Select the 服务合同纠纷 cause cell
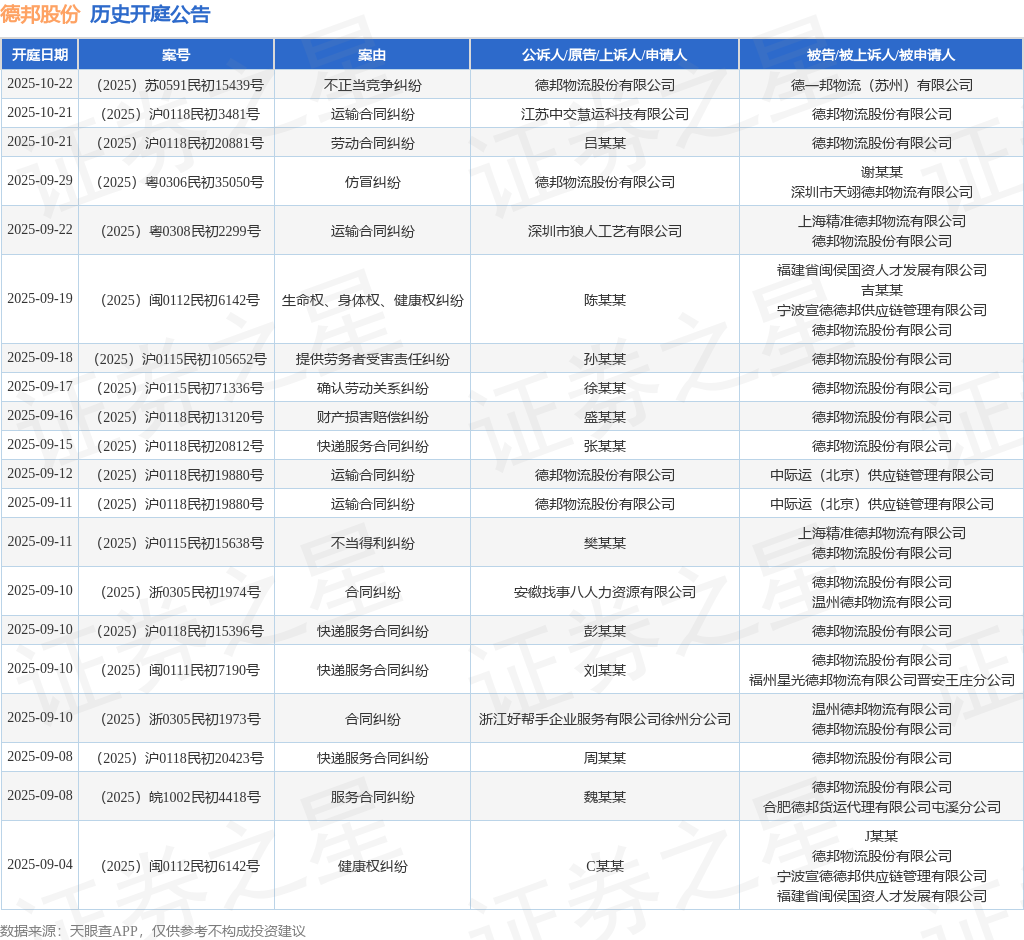 (372, 797)
